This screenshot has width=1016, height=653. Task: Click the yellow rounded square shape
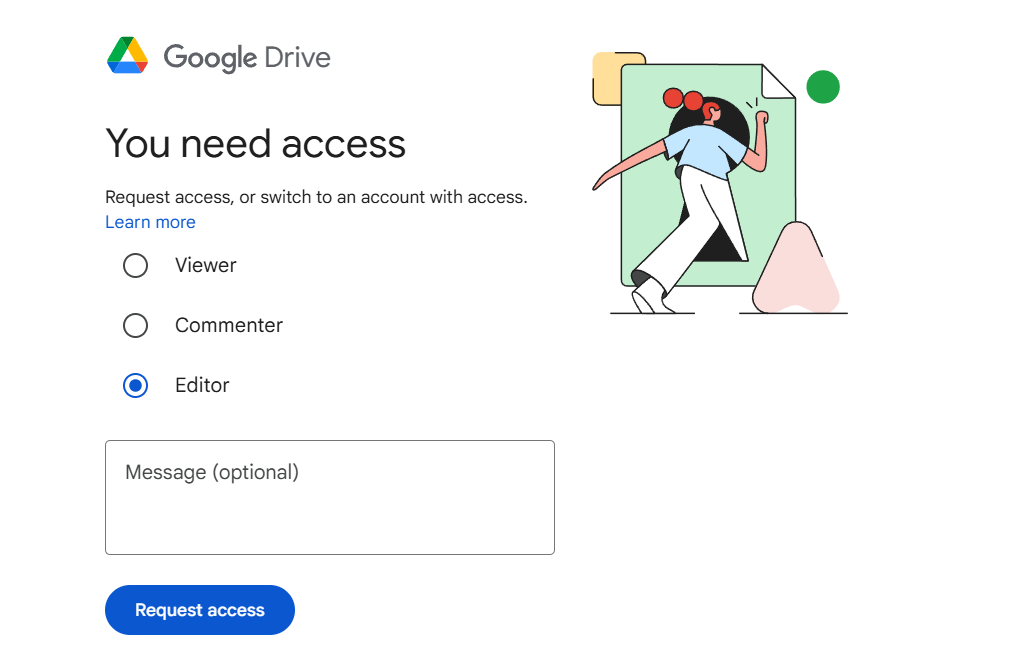tap(605, 78)
